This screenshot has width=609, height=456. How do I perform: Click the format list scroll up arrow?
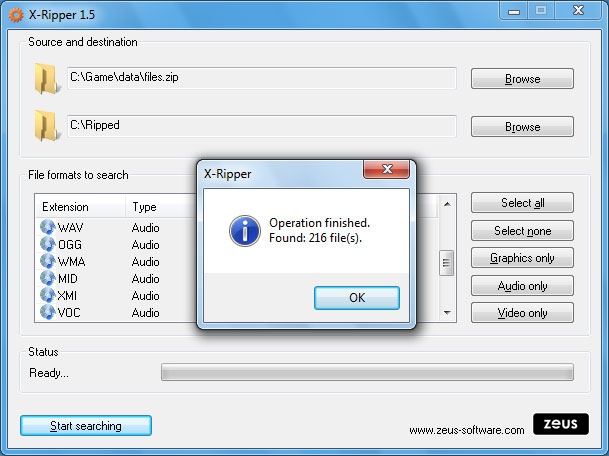[x=447, y=204]
